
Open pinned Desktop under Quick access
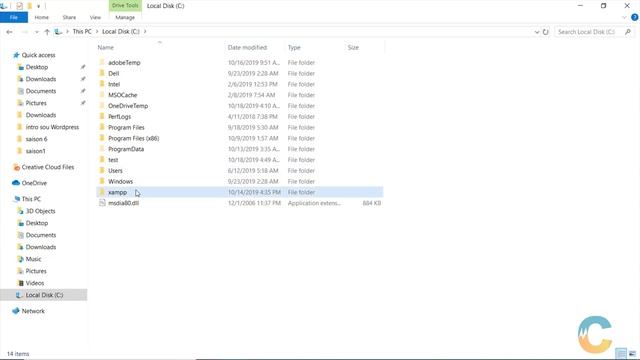[37, 67]
